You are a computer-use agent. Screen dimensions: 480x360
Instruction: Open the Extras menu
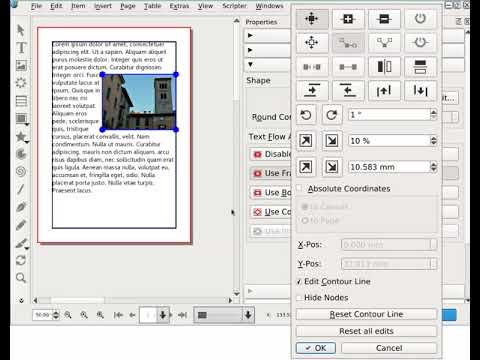(179, 6)
